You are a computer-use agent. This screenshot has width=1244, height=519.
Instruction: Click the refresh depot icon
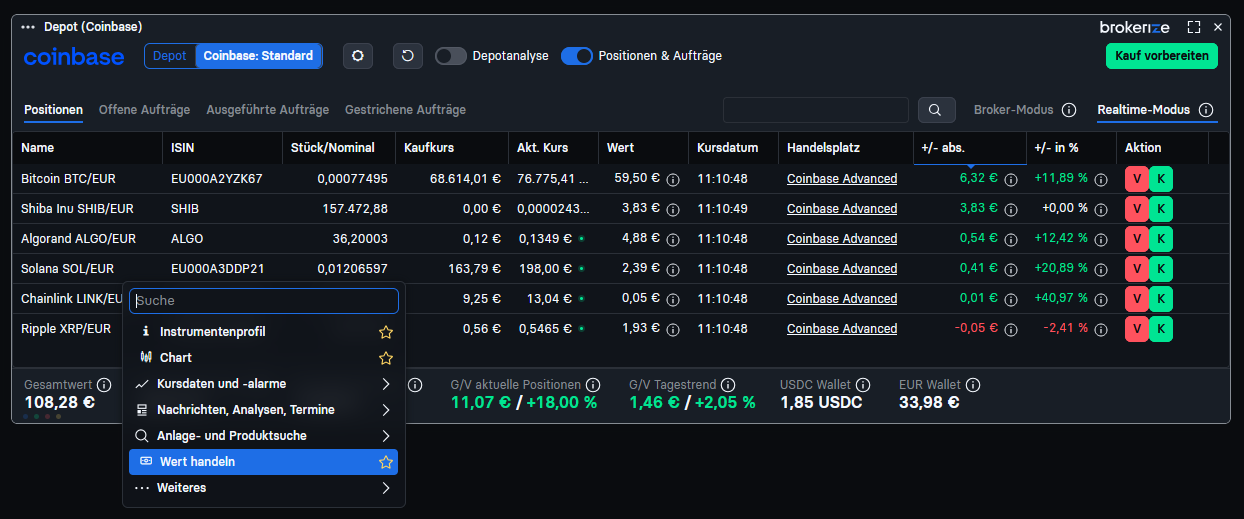tap(407, 56)
